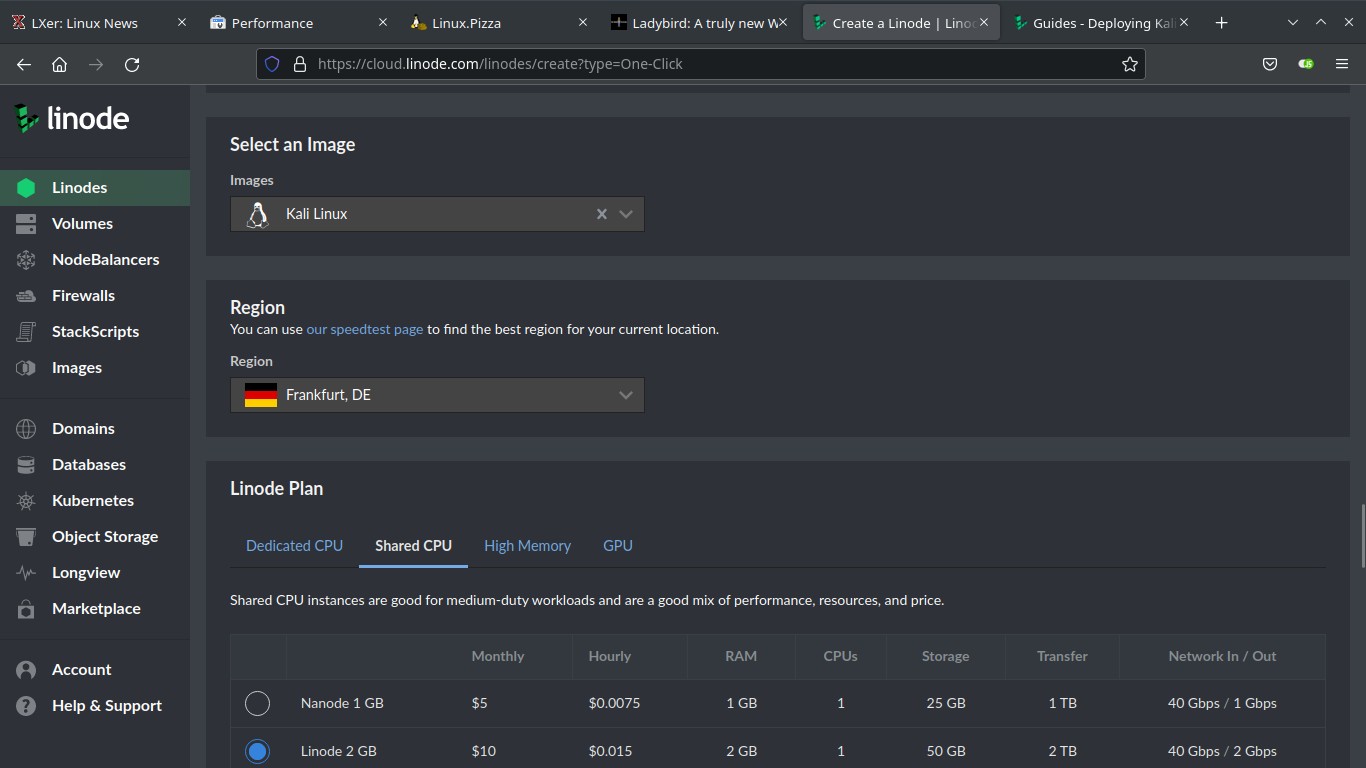The width and height of the screenshot is (1366, 768).
Task: Open Marketplace page
Action: coord(95,609)
